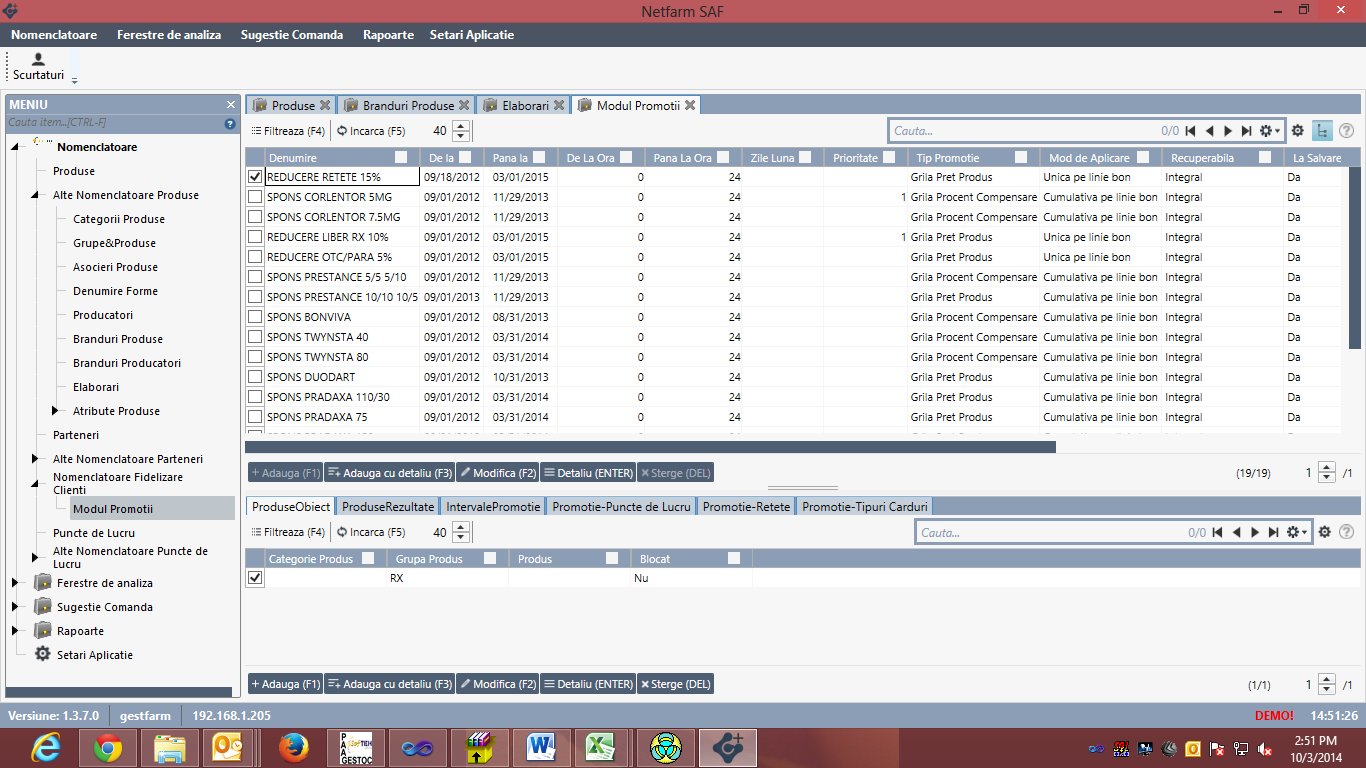Open the Sugestie Comanda menu
This screenshot has height=768, width=1366.
(x=291, y=35)
